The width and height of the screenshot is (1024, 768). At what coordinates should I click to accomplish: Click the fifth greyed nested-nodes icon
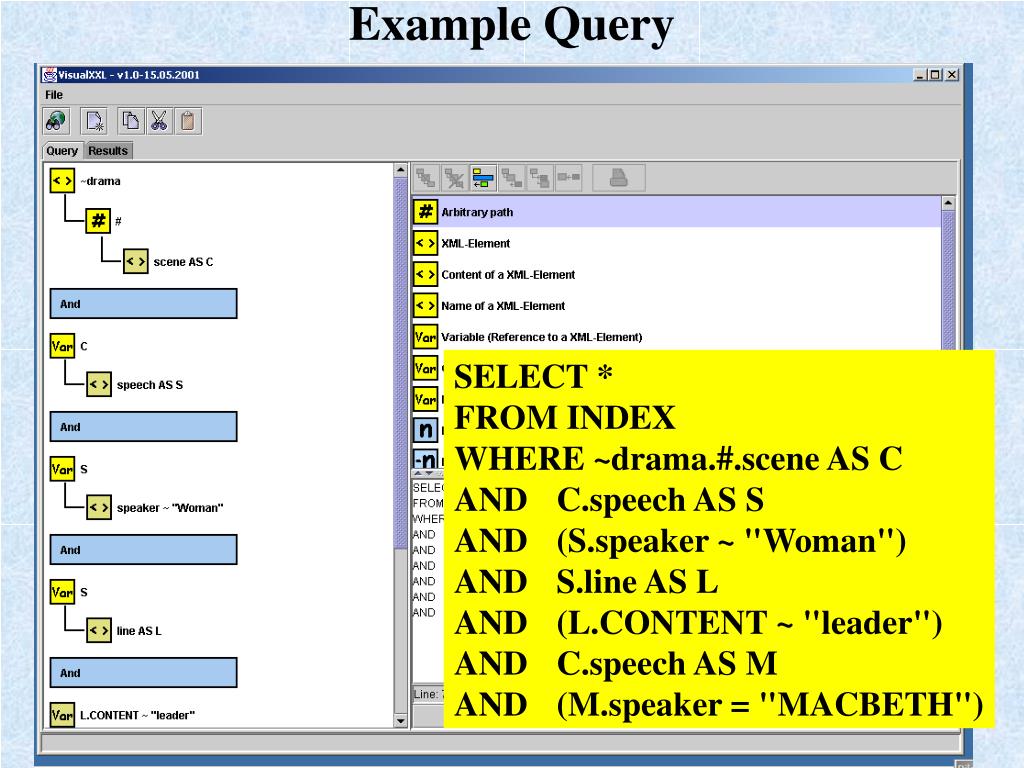[540, 178]
